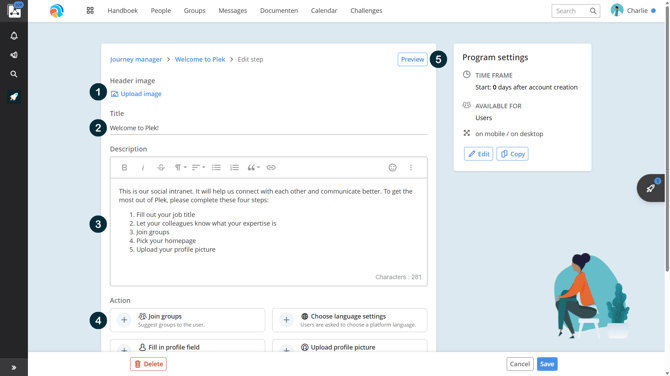Open the Documenten menu item
This screenshot has width=670, height=376.
point(279,11)
